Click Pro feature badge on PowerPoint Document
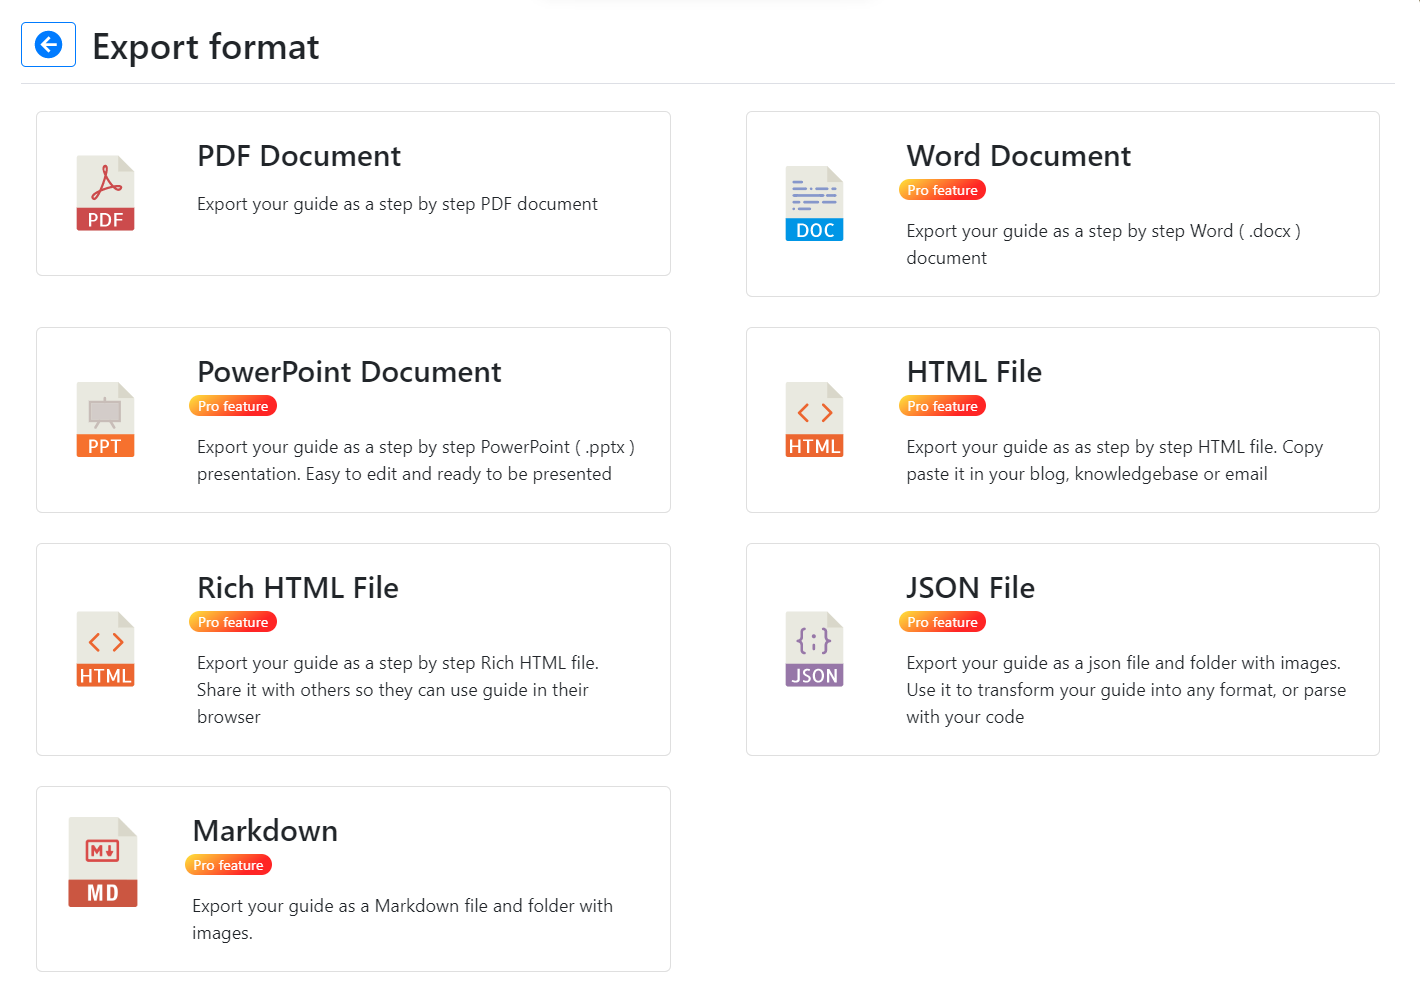Viewport: 1420px width, 1003px height. coord(232,405)
